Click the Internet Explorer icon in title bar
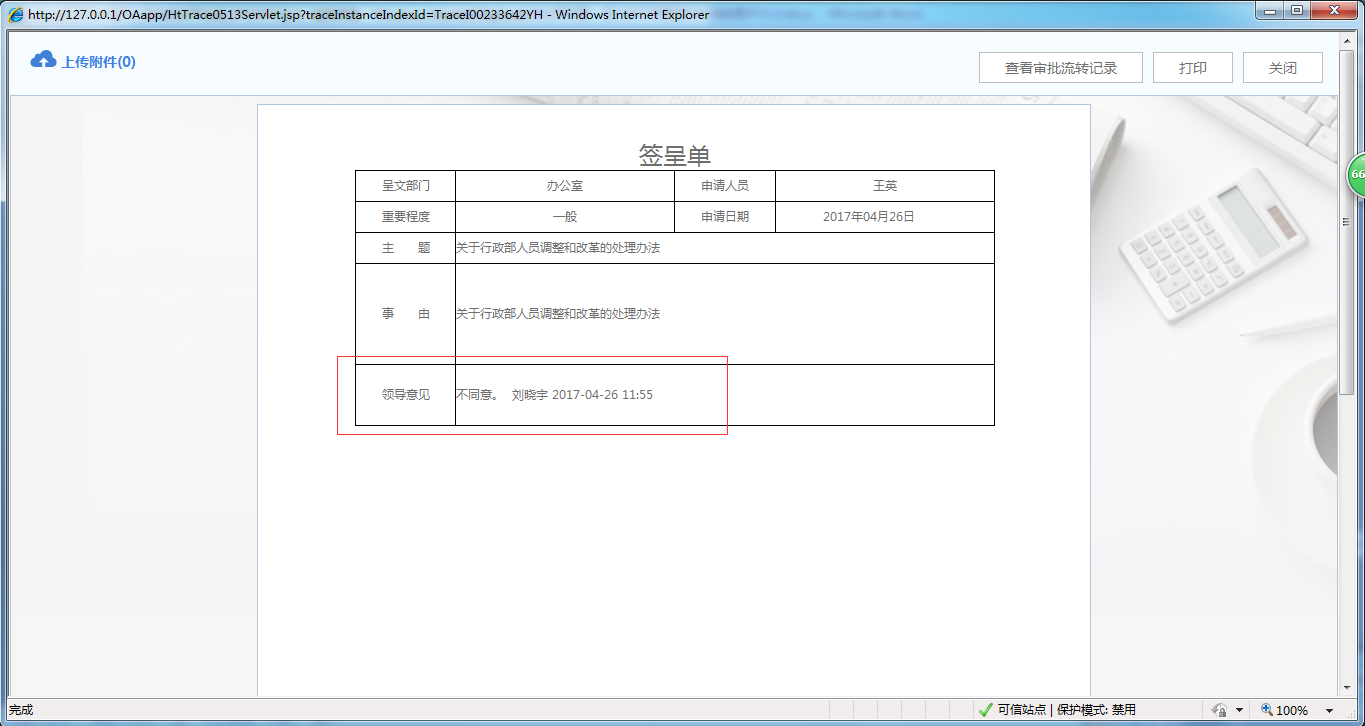 point(16,14)
